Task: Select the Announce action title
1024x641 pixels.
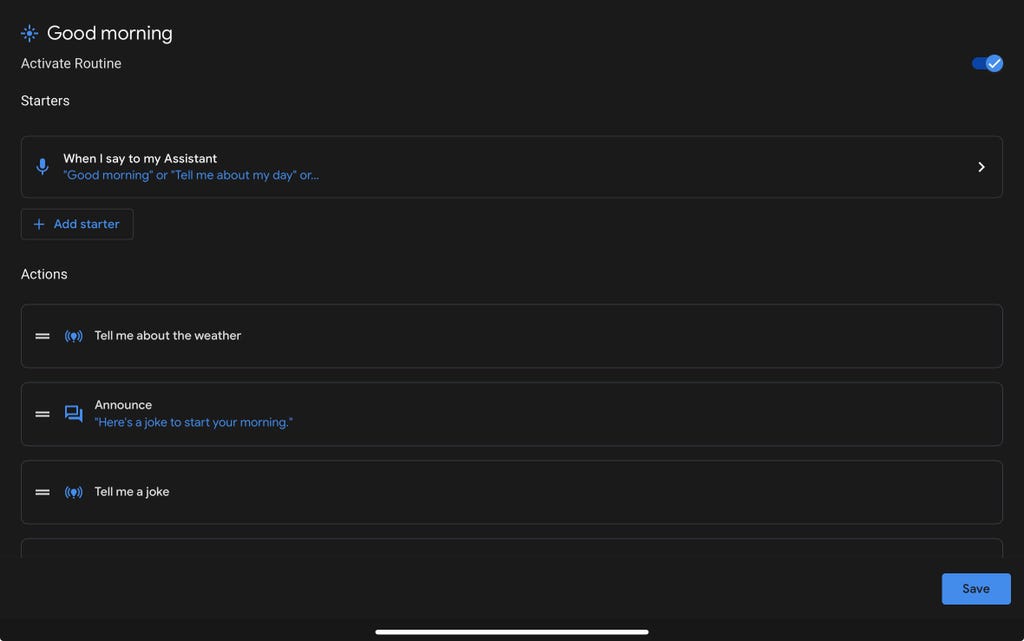Action: [x=123, y=405]
